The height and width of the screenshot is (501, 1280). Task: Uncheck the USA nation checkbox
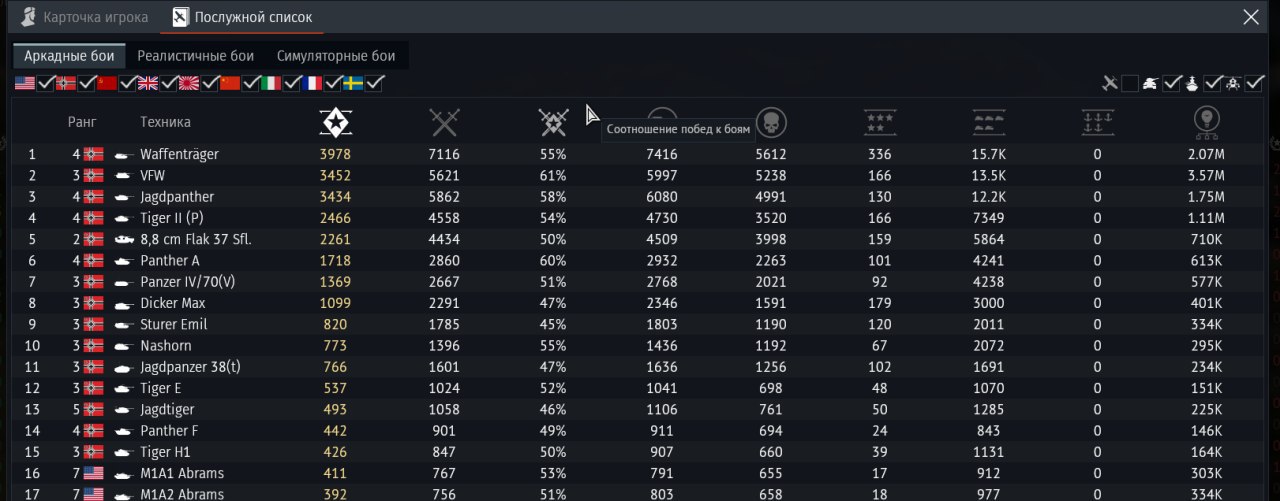pyautogui.click(x=46, y=83)
